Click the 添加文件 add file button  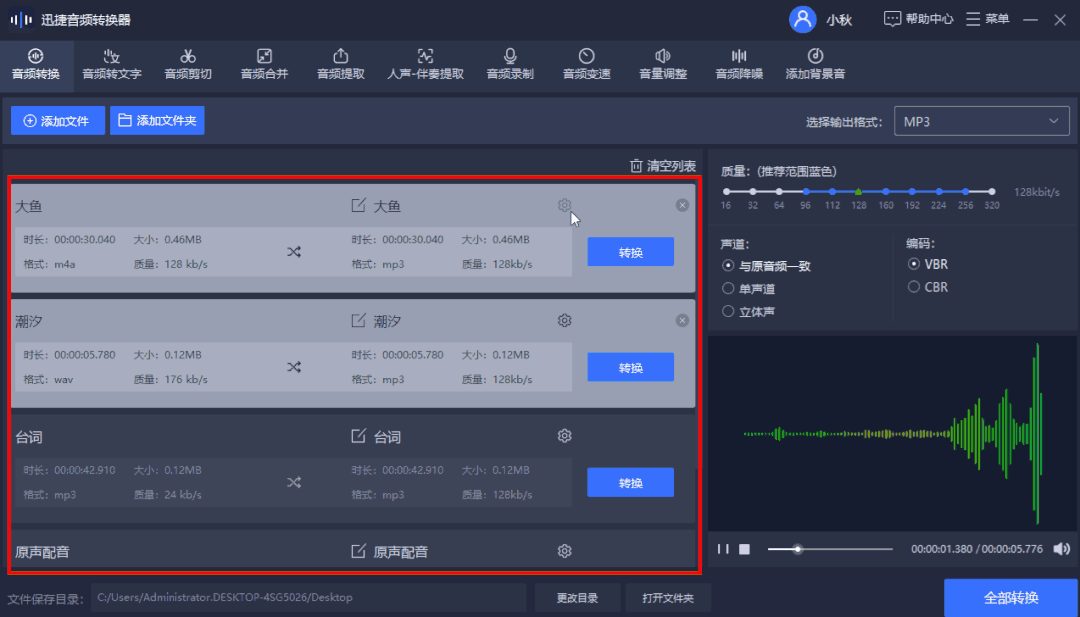tap(57, 120)
